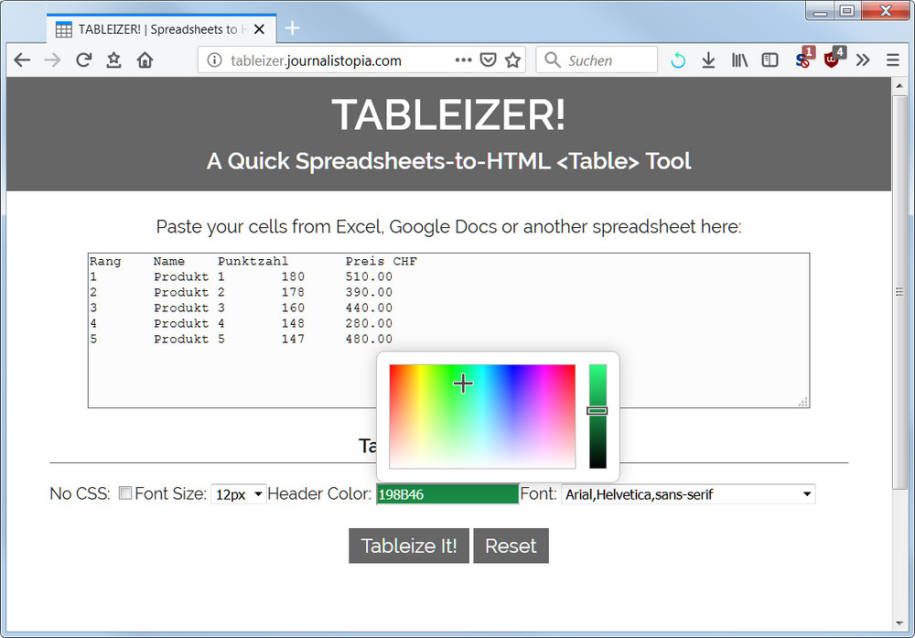Save page to Pocket
The height and width of the screenshot is (638, 915).
[x=488, y=60]
